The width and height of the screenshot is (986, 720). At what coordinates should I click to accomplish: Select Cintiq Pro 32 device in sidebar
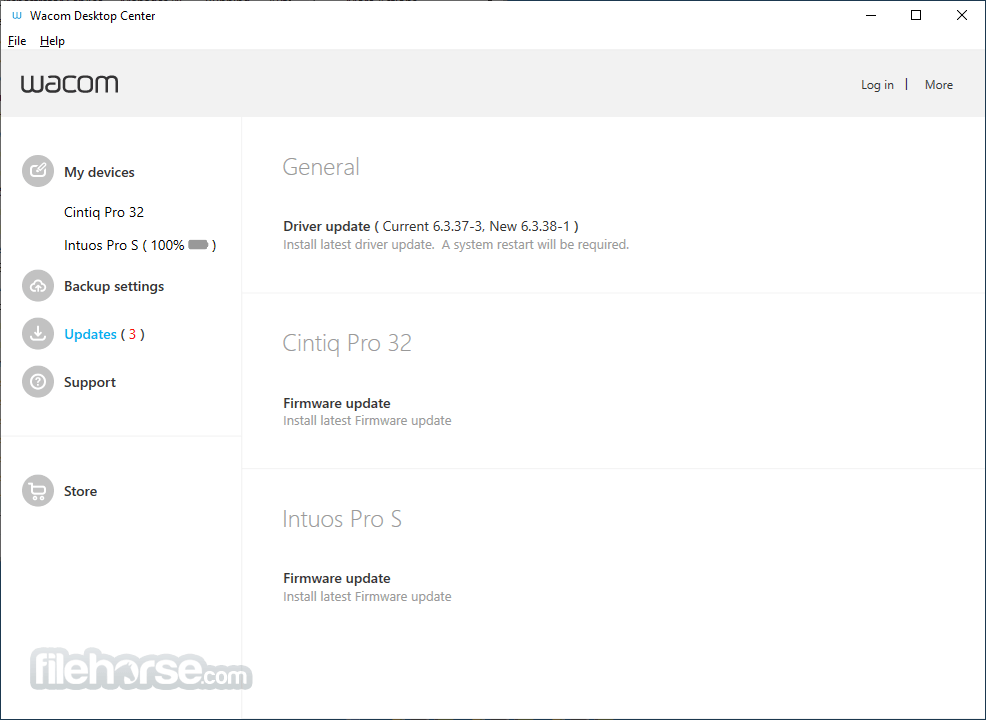point(104,213)
